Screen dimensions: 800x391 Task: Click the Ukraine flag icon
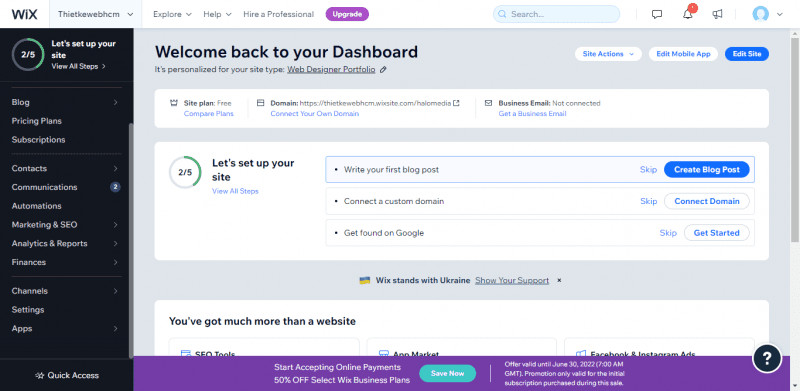point(364,280)
